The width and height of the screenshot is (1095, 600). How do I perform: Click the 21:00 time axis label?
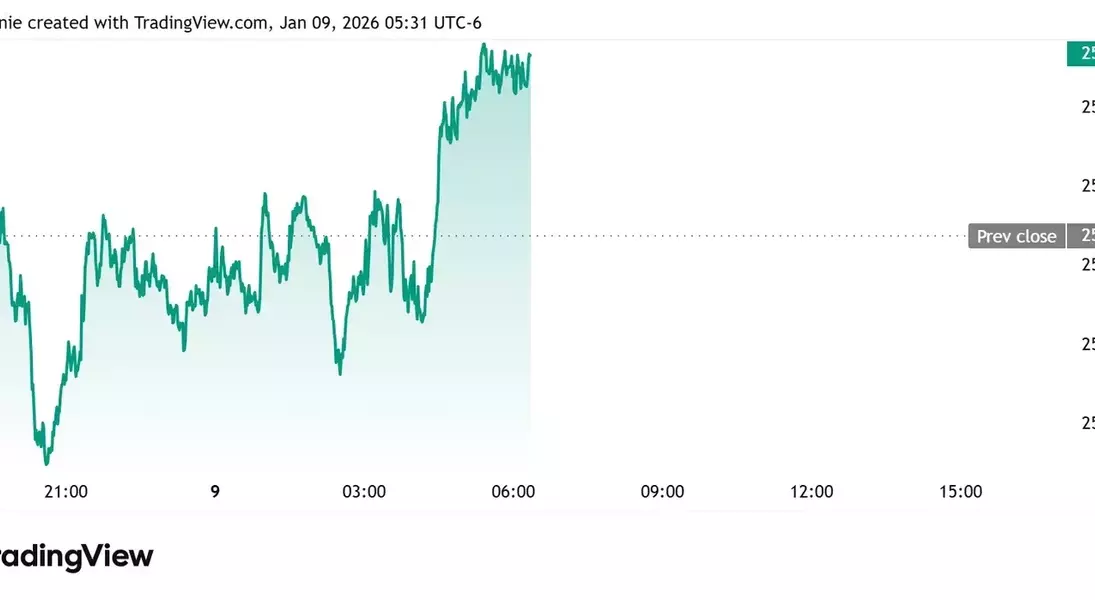[67, 491]
